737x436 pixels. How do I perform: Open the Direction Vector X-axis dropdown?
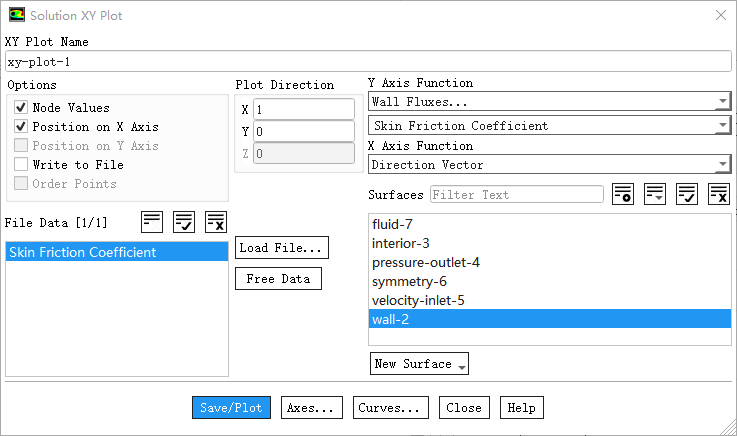[549, 164]
